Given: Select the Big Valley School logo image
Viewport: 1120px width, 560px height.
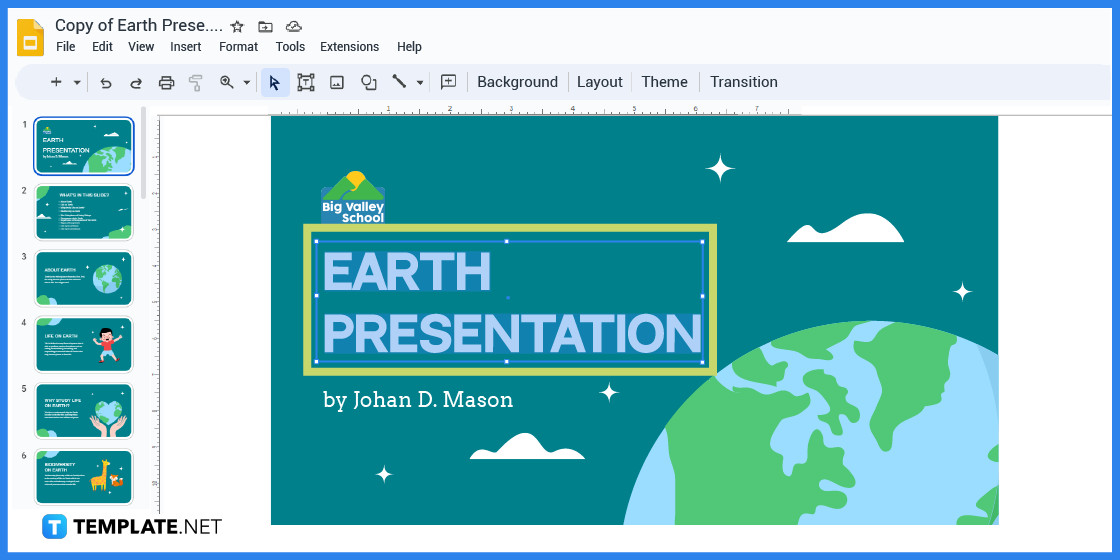Looking at the screenshot, I should tap(353, 197).
